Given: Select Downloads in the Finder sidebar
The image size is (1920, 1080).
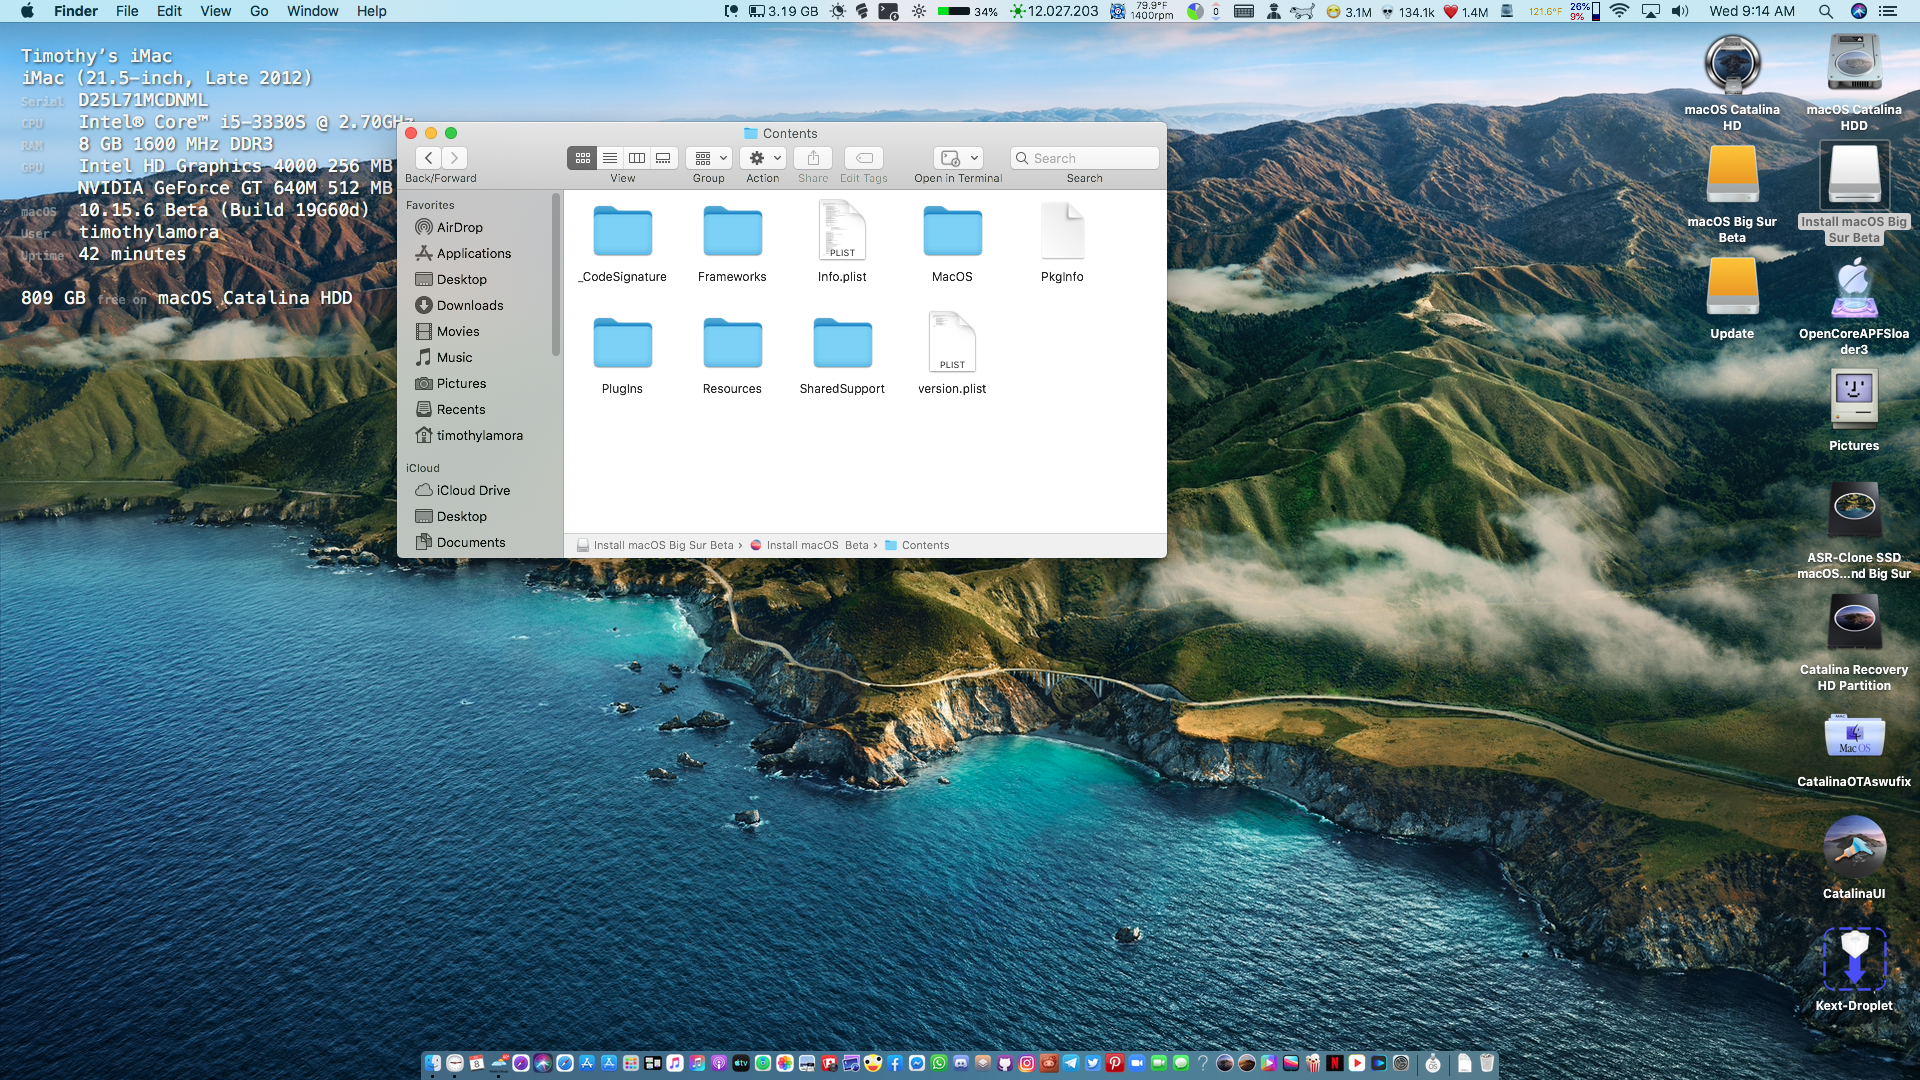Looking at the screenshot, I should 469,305.
